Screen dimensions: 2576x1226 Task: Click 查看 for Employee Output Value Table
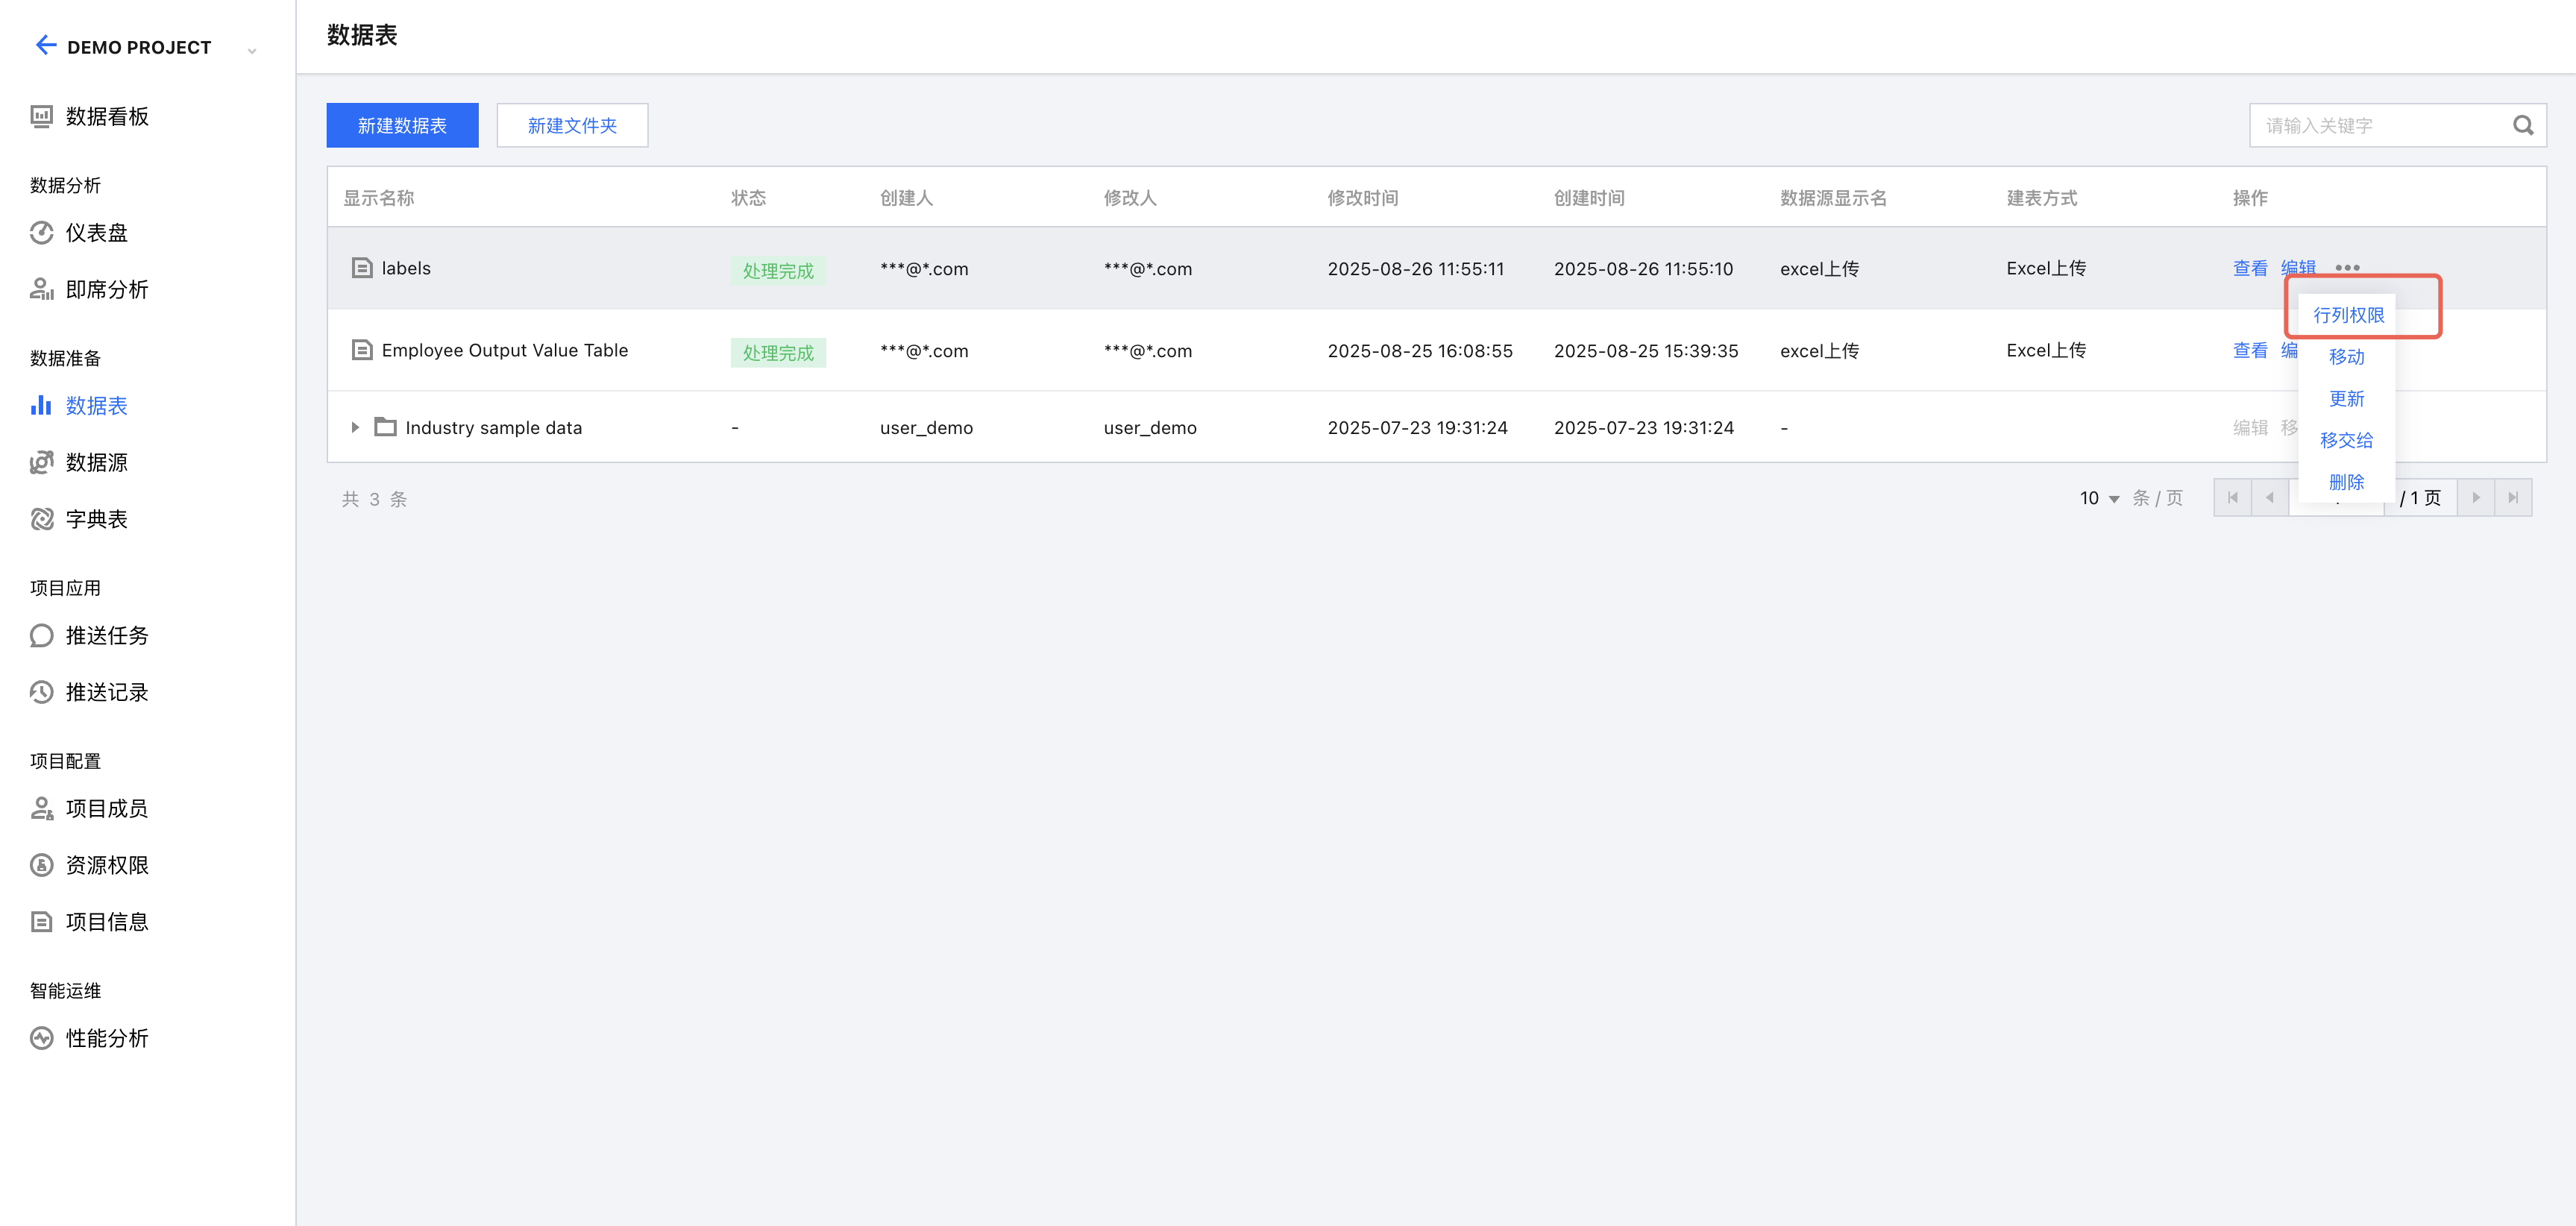coord(2250,351)
